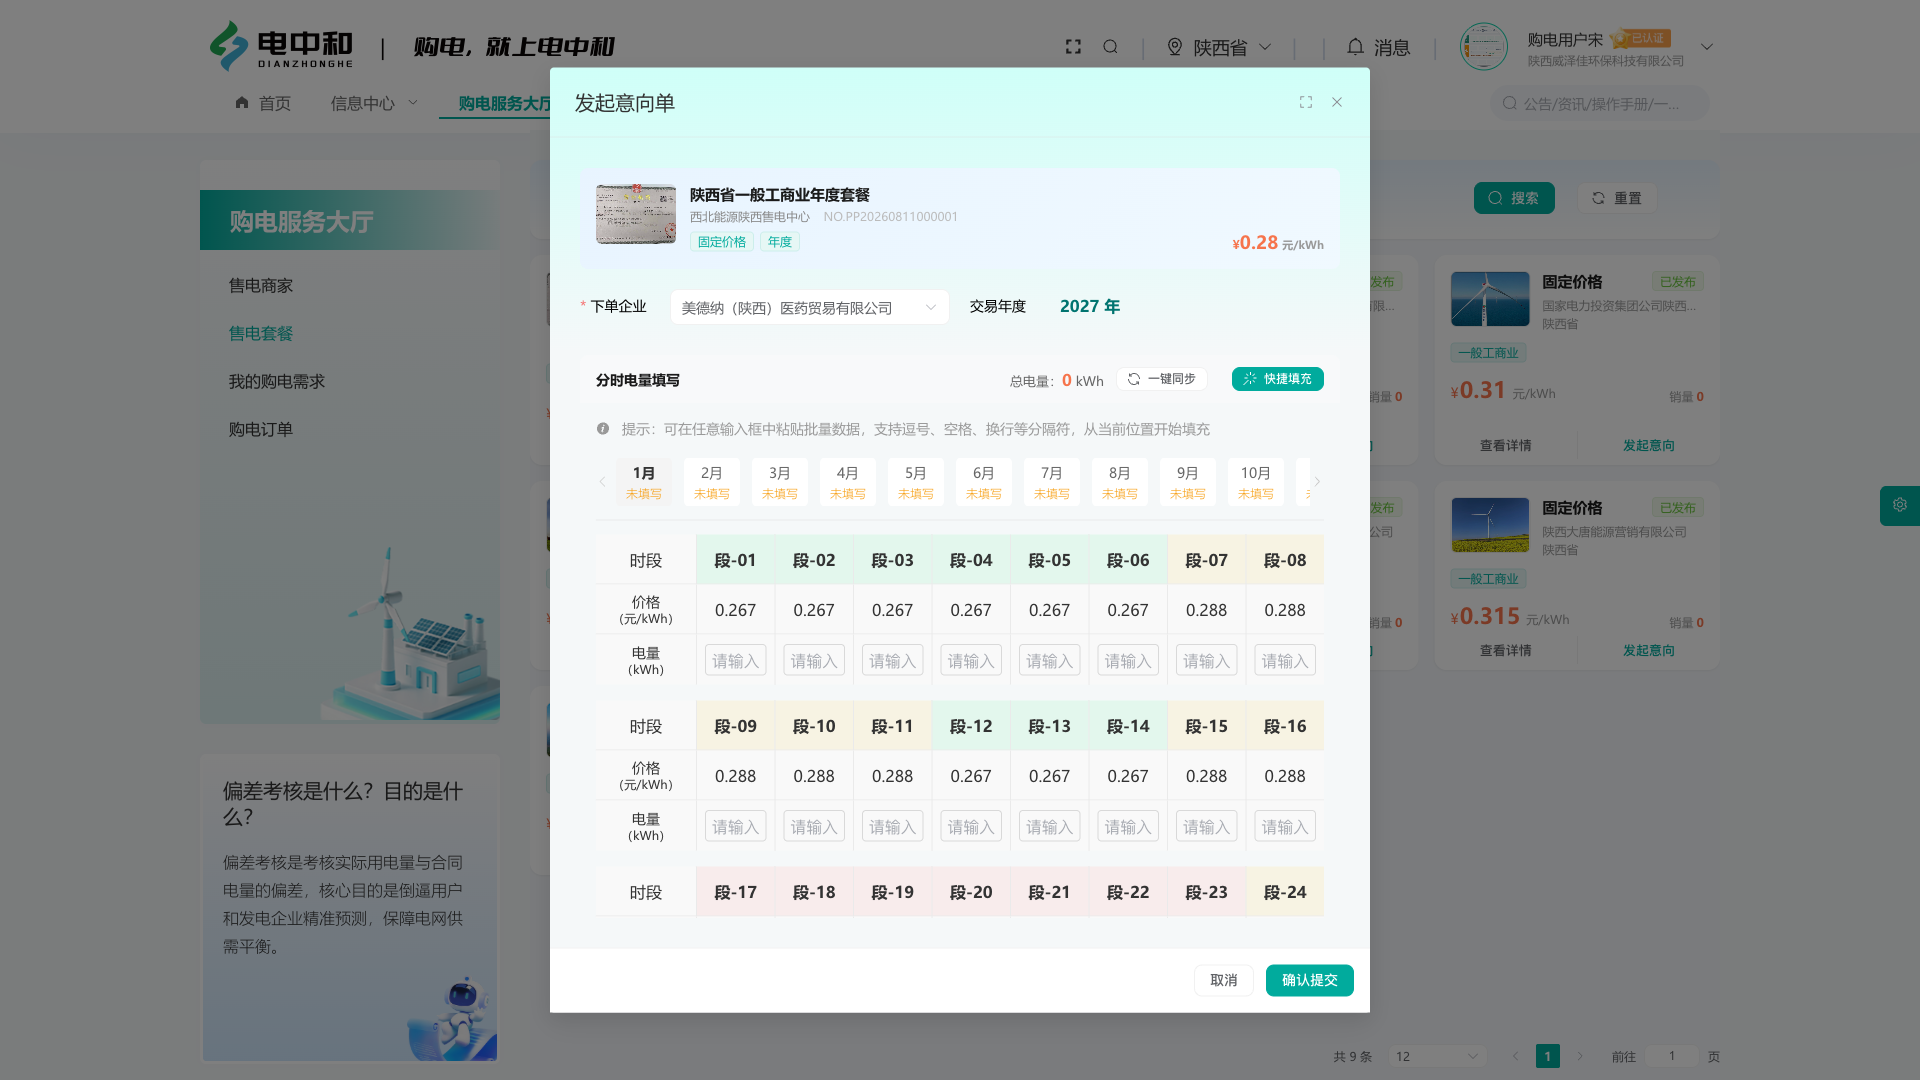Open the page-size dropdown showing 12
Viewport: 1920px width, 1080px height.
click(x=1436, y=1056)
